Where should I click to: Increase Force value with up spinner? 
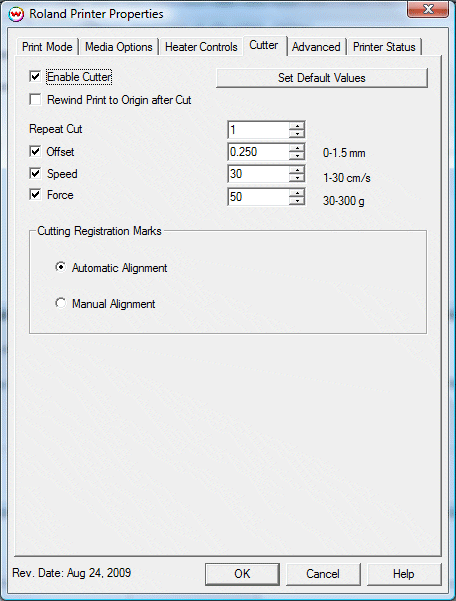click(297, 193)
